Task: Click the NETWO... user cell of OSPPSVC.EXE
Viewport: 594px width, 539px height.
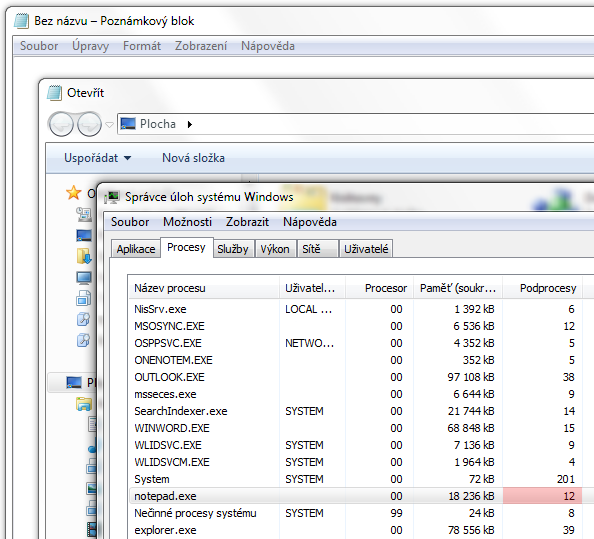Action: coord(310,343)
